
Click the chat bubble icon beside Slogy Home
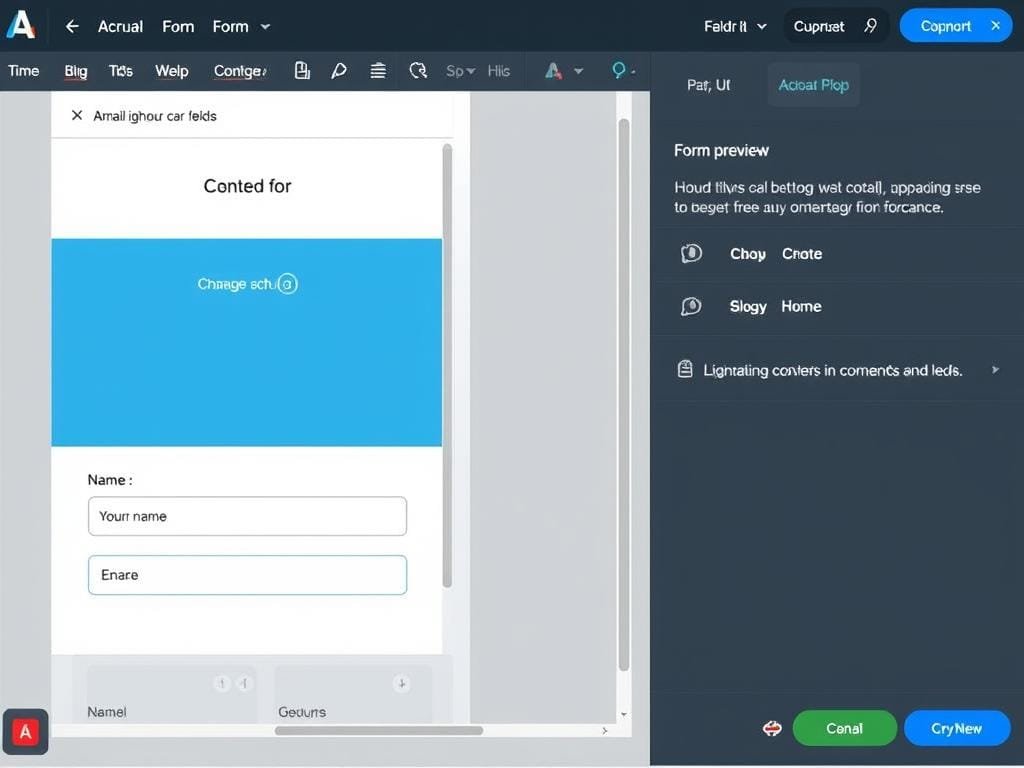click(x=691, y=307)
